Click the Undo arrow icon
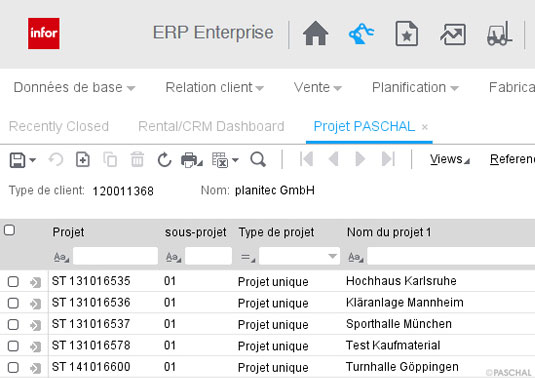Screen dimensions: 535x378 pyautogui.click(x=56, y=159)
